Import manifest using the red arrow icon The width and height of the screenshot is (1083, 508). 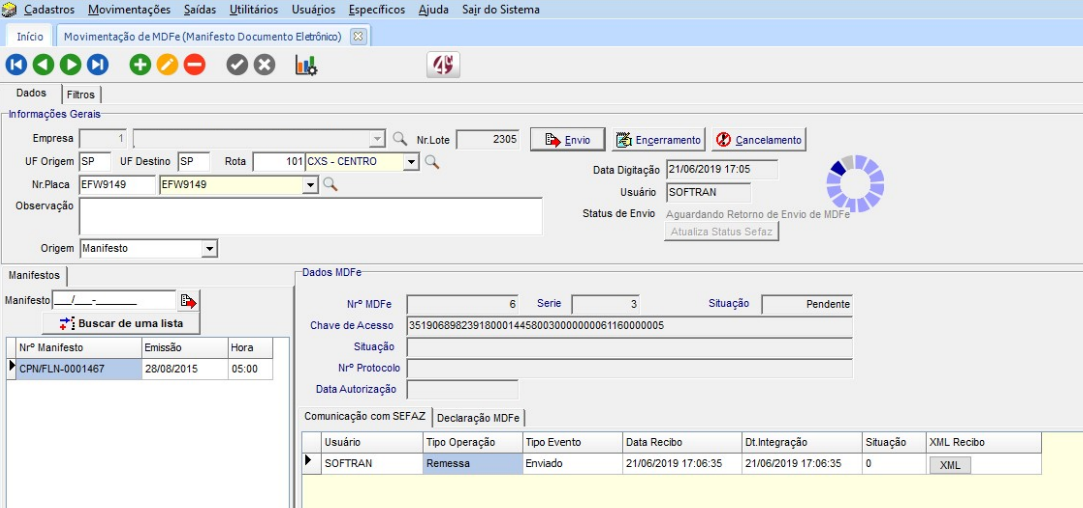(188, 300)
